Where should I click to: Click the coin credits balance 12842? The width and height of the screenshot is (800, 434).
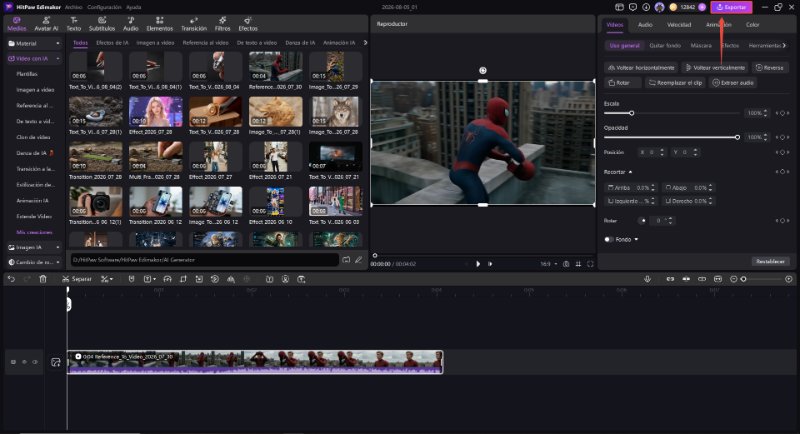click(687, 7)
